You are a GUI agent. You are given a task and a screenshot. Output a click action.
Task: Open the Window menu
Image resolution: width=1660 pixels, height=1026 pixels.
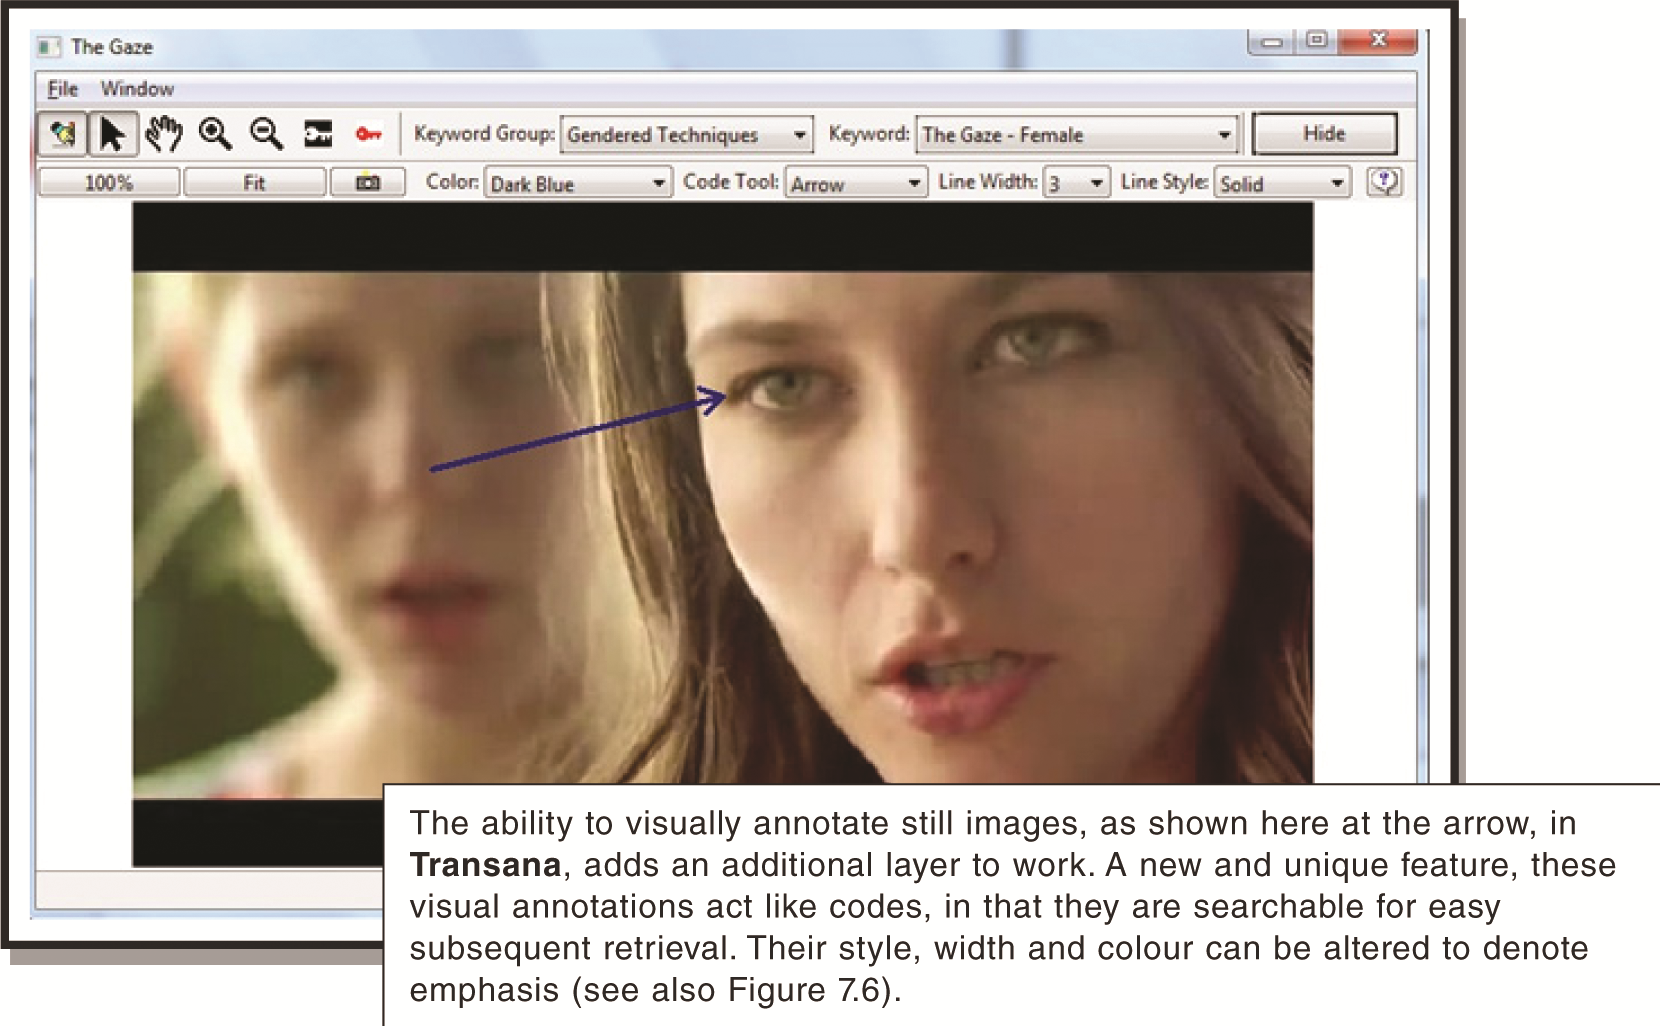137,89
